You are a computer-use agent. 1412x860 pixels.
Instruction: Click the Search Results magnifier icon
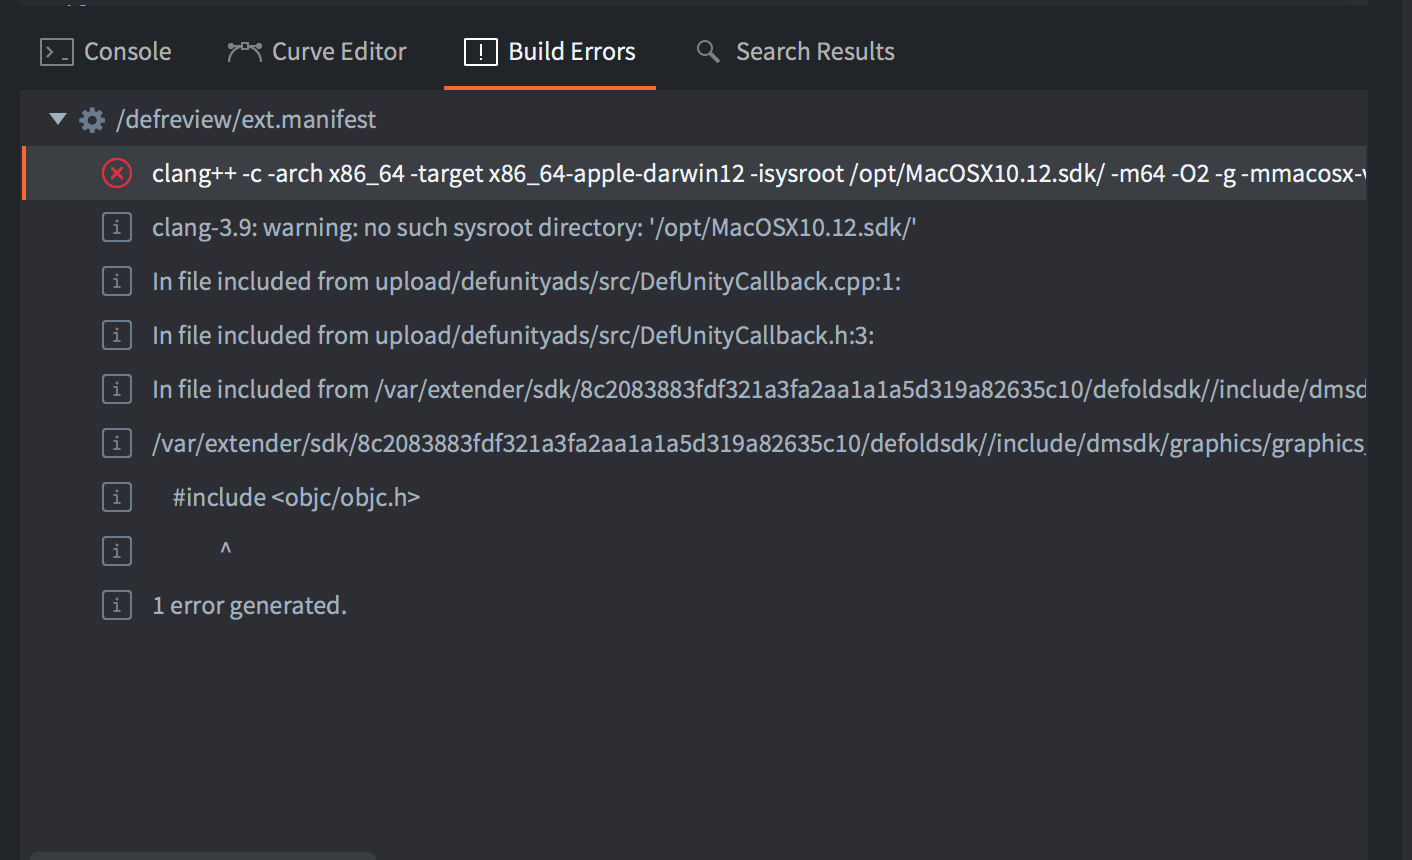(x=707, y=51)
